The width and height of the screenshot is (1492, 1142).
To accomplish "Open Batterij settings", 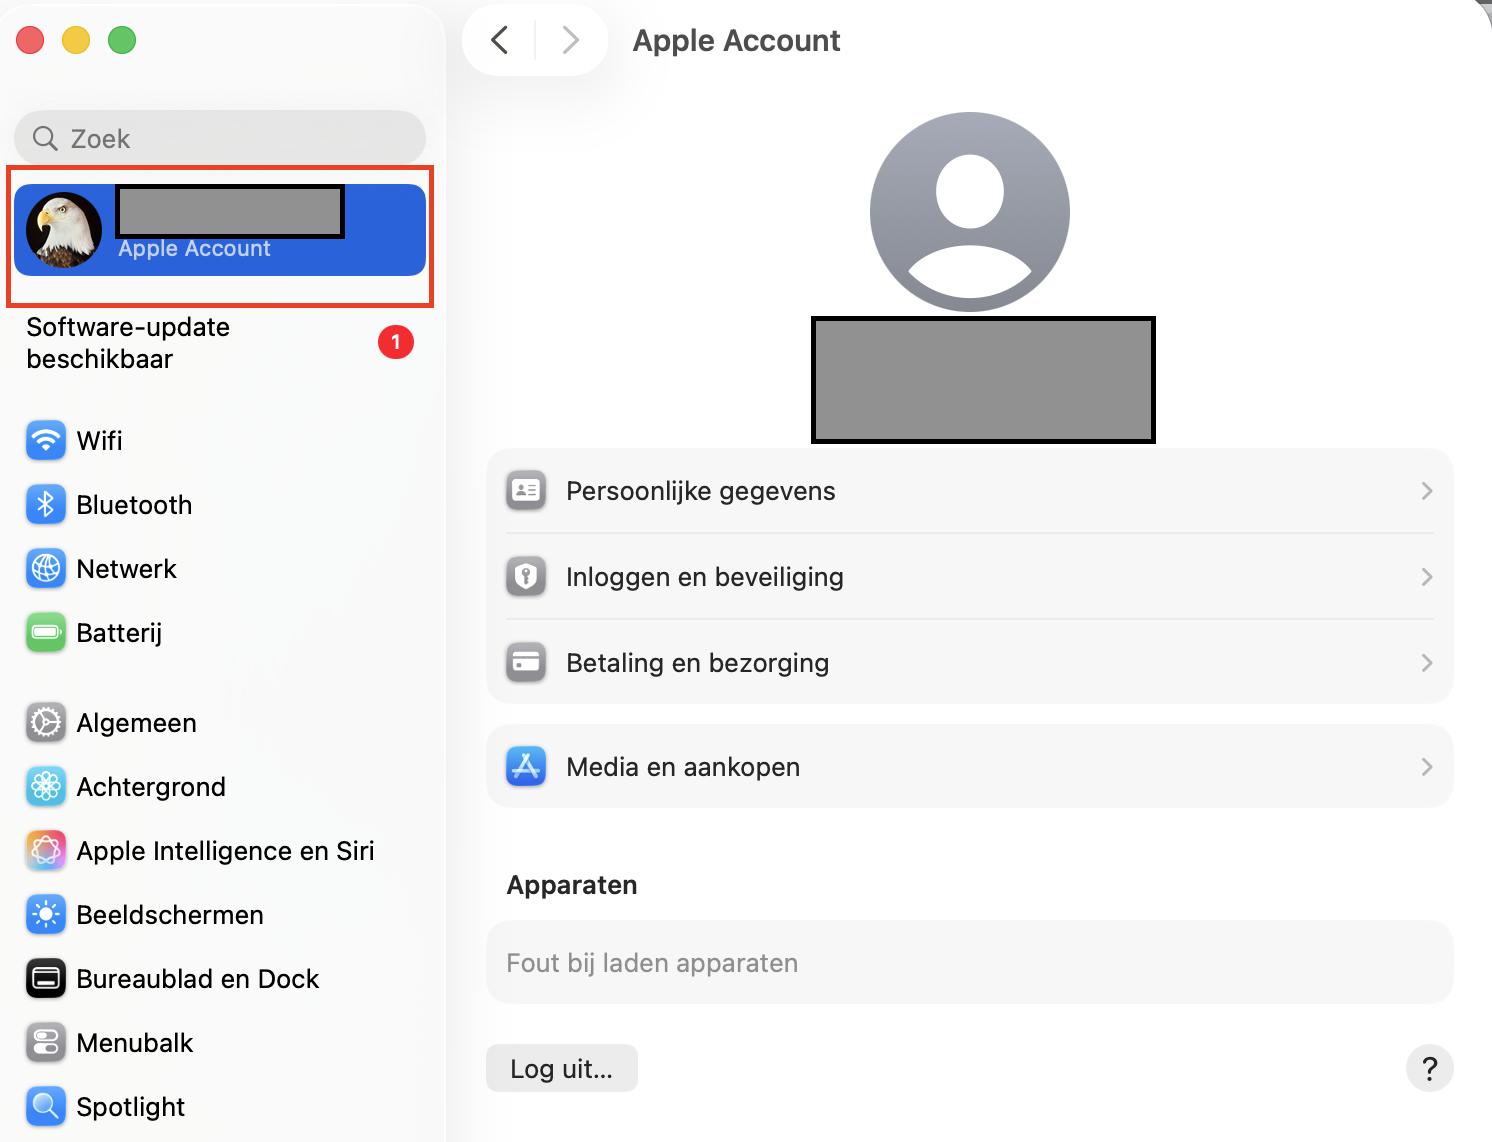I will (x=118, y=632).
